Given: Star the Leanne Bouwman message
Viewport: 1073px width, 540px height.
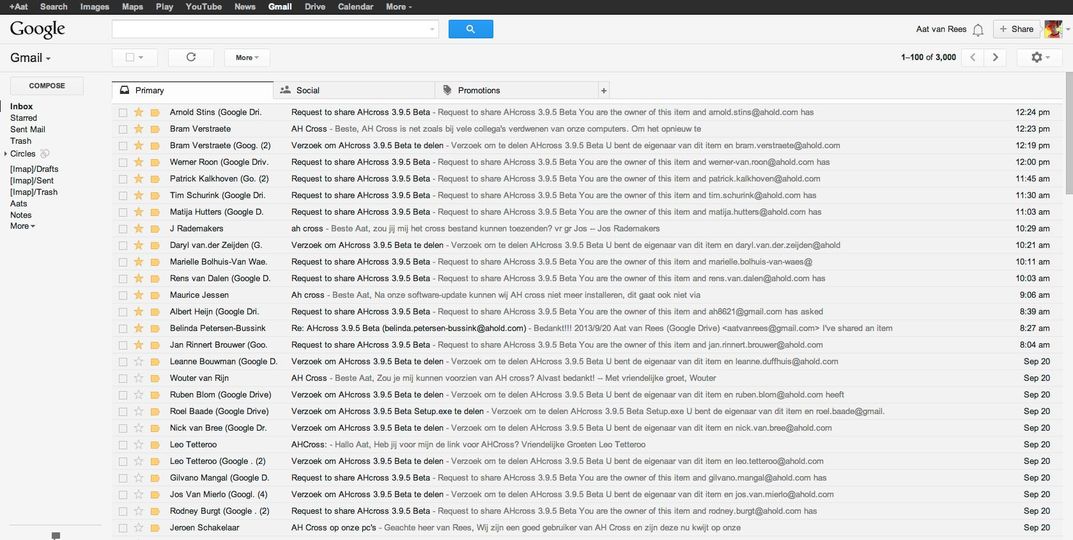Looking at the screenshot, I should [138, 361].
